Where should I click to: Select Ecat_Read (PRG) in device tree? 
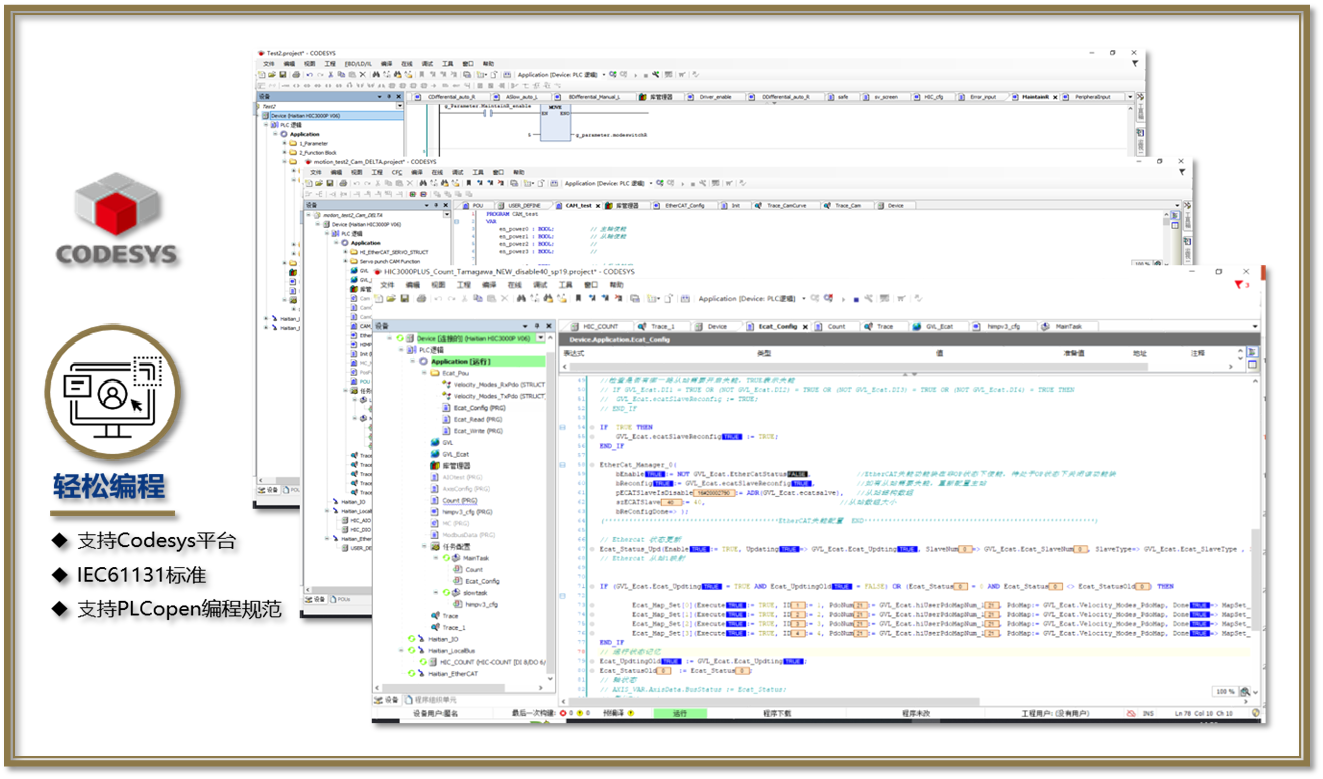point(472,419)
